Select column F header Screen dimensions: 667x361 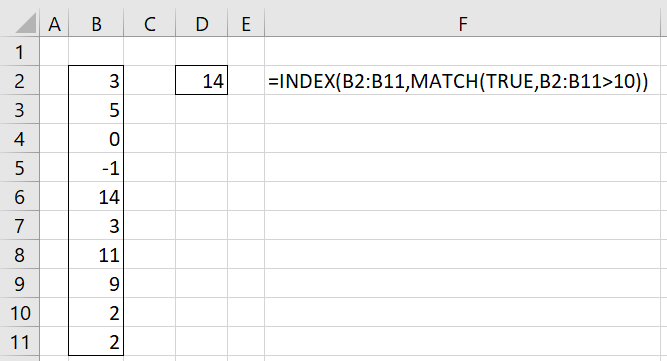click(x=463, y=24)
